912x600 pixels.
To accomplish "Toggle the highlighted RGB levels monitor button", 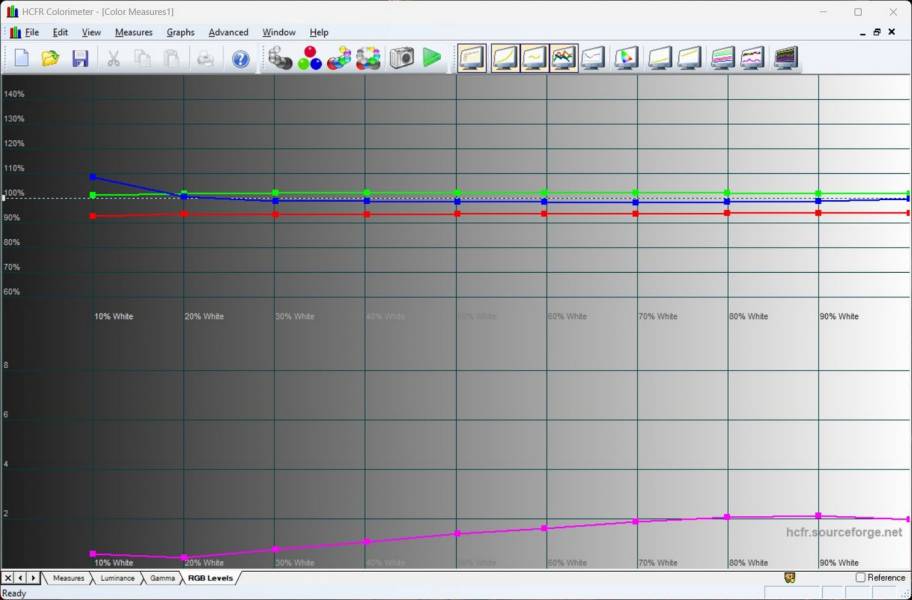I will pos(564,58).
